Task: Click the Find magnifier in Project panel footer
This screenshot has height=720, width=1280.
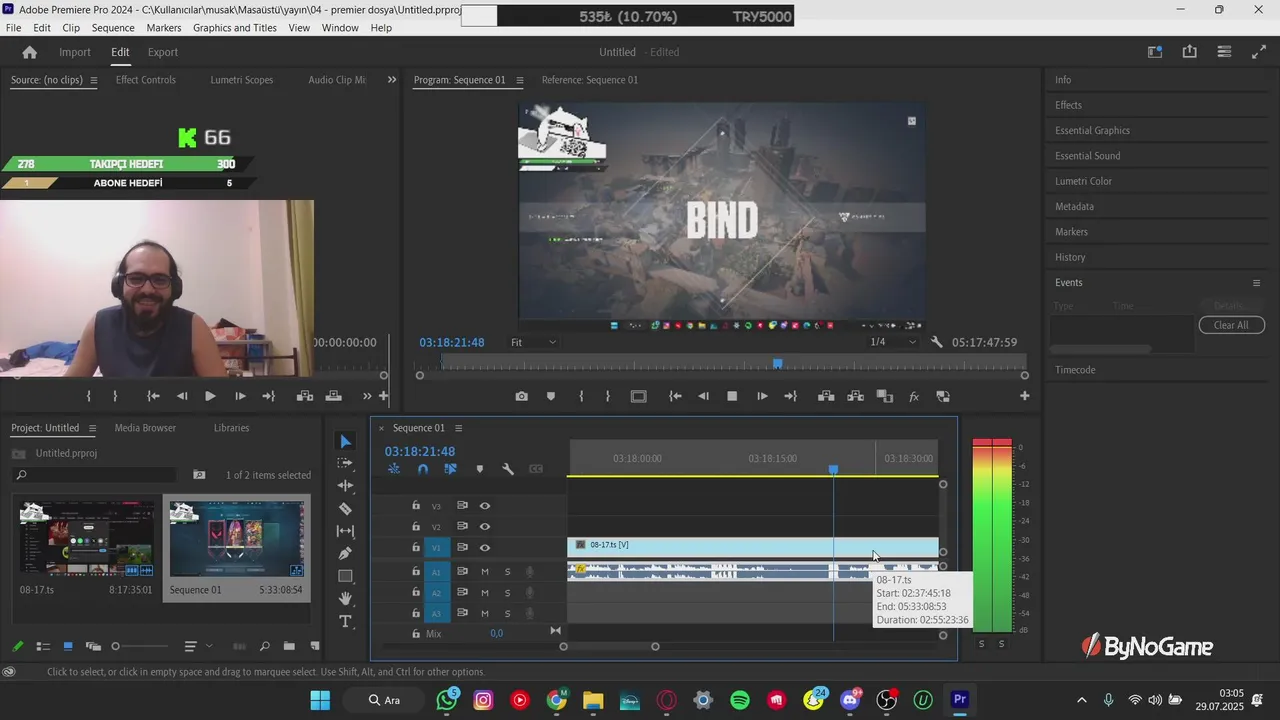Action: 264,646
